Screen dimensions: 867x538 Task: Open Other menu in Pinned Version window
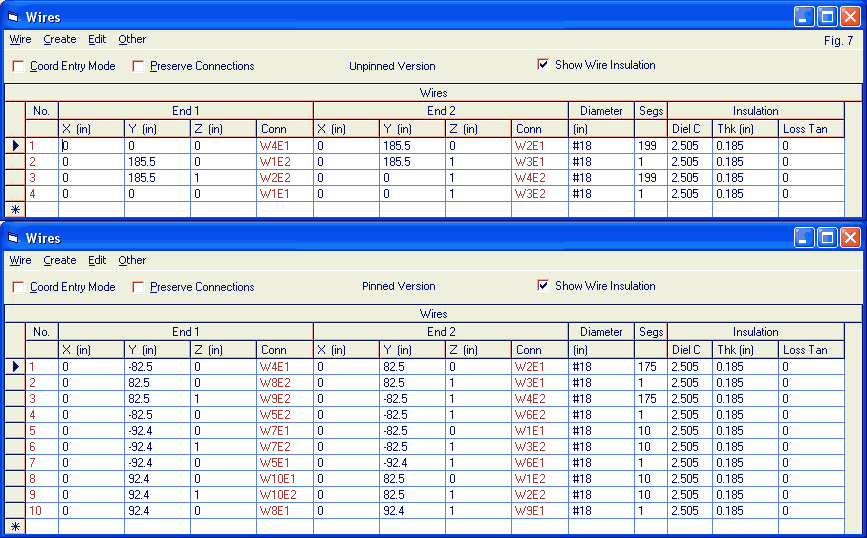pyautogui.click(x=132, y=260)
